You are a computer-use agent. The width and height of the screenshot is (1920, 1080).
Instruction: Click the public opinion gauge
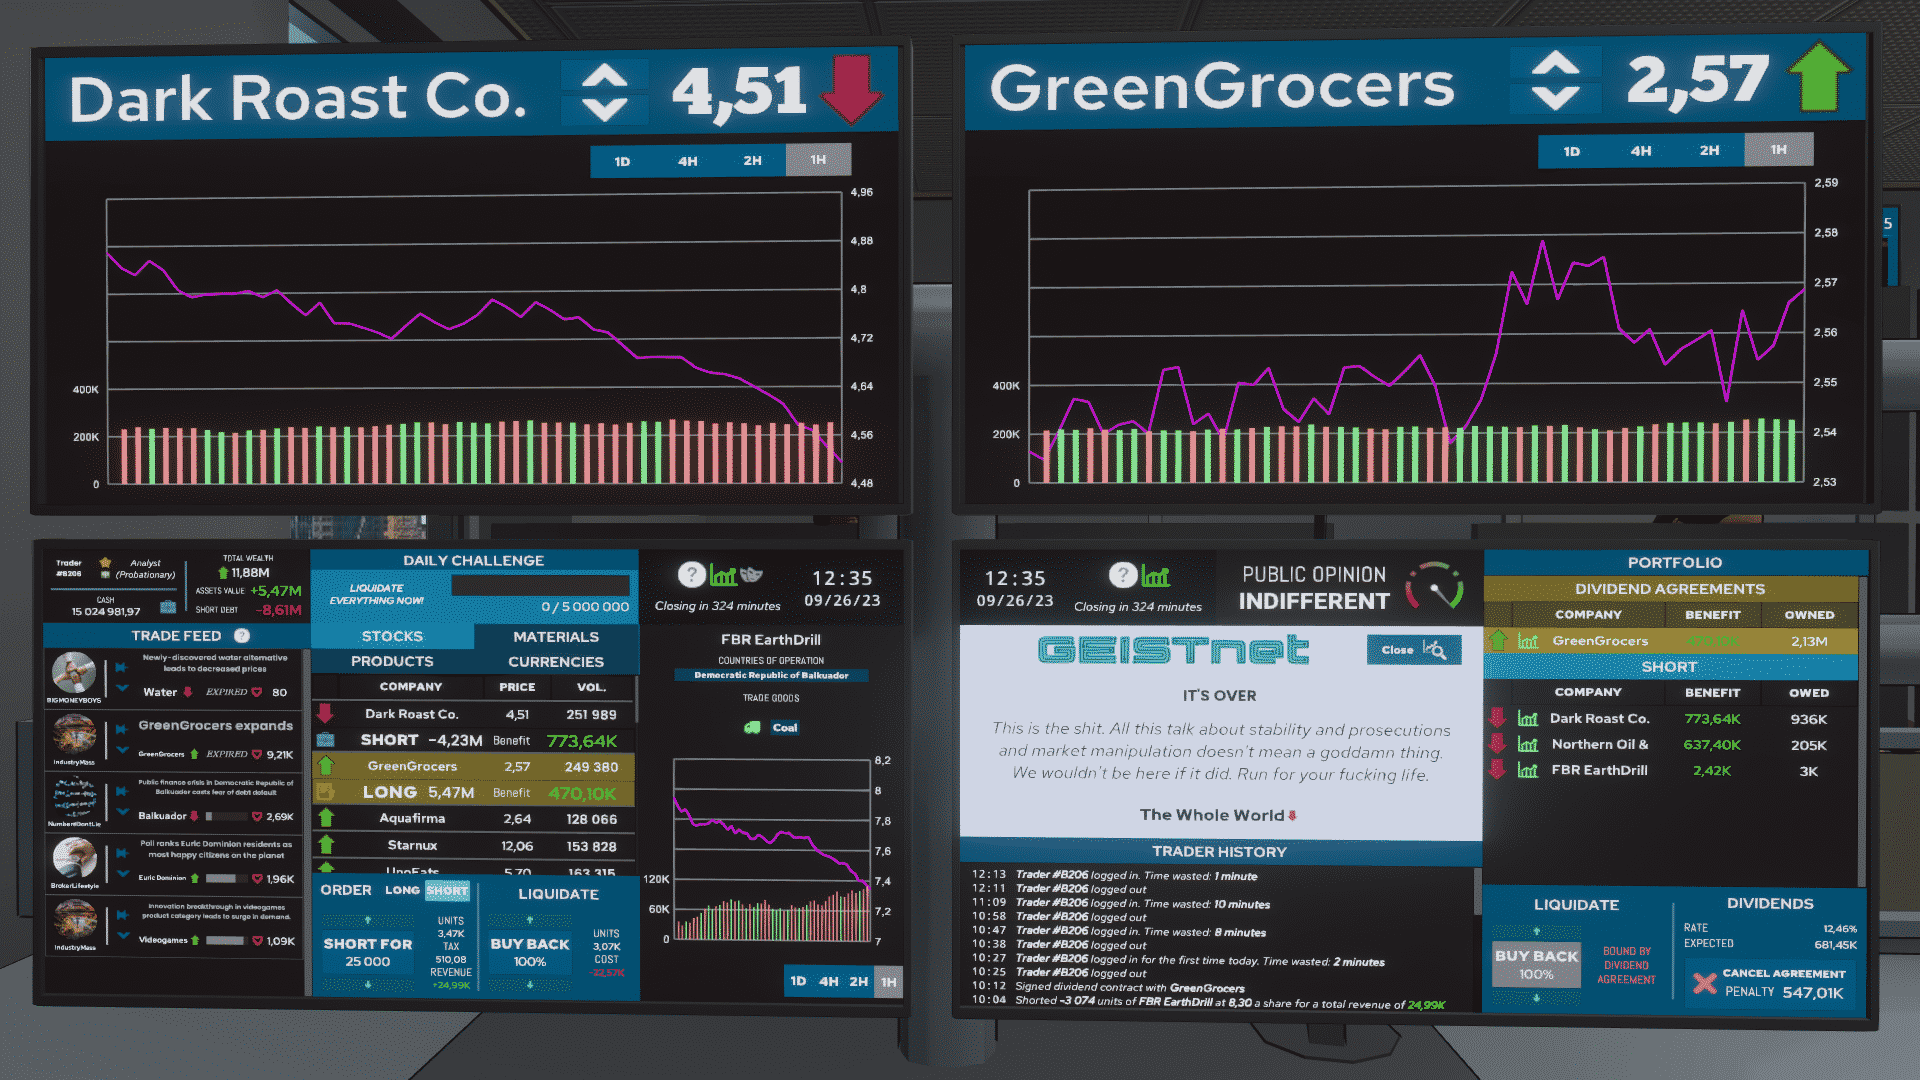click(1434, 587)
